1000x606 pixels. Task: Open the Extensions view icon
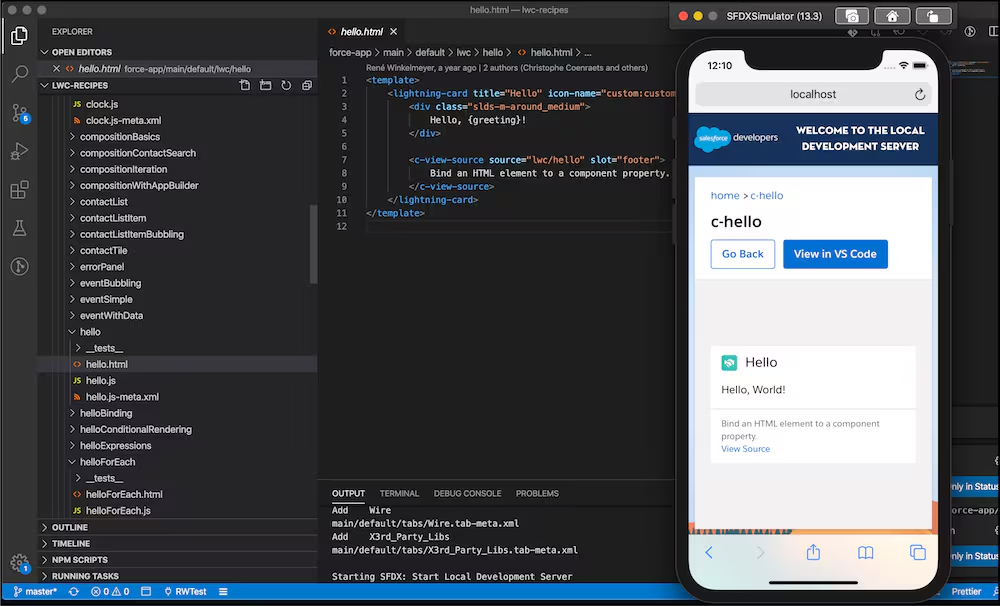[x=20, y=189]
